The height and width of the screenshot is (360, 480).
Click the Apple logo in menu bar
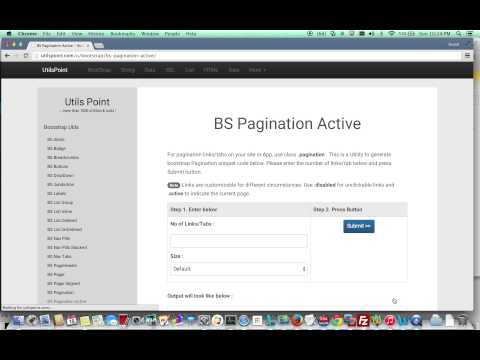(x=9, y=34)
